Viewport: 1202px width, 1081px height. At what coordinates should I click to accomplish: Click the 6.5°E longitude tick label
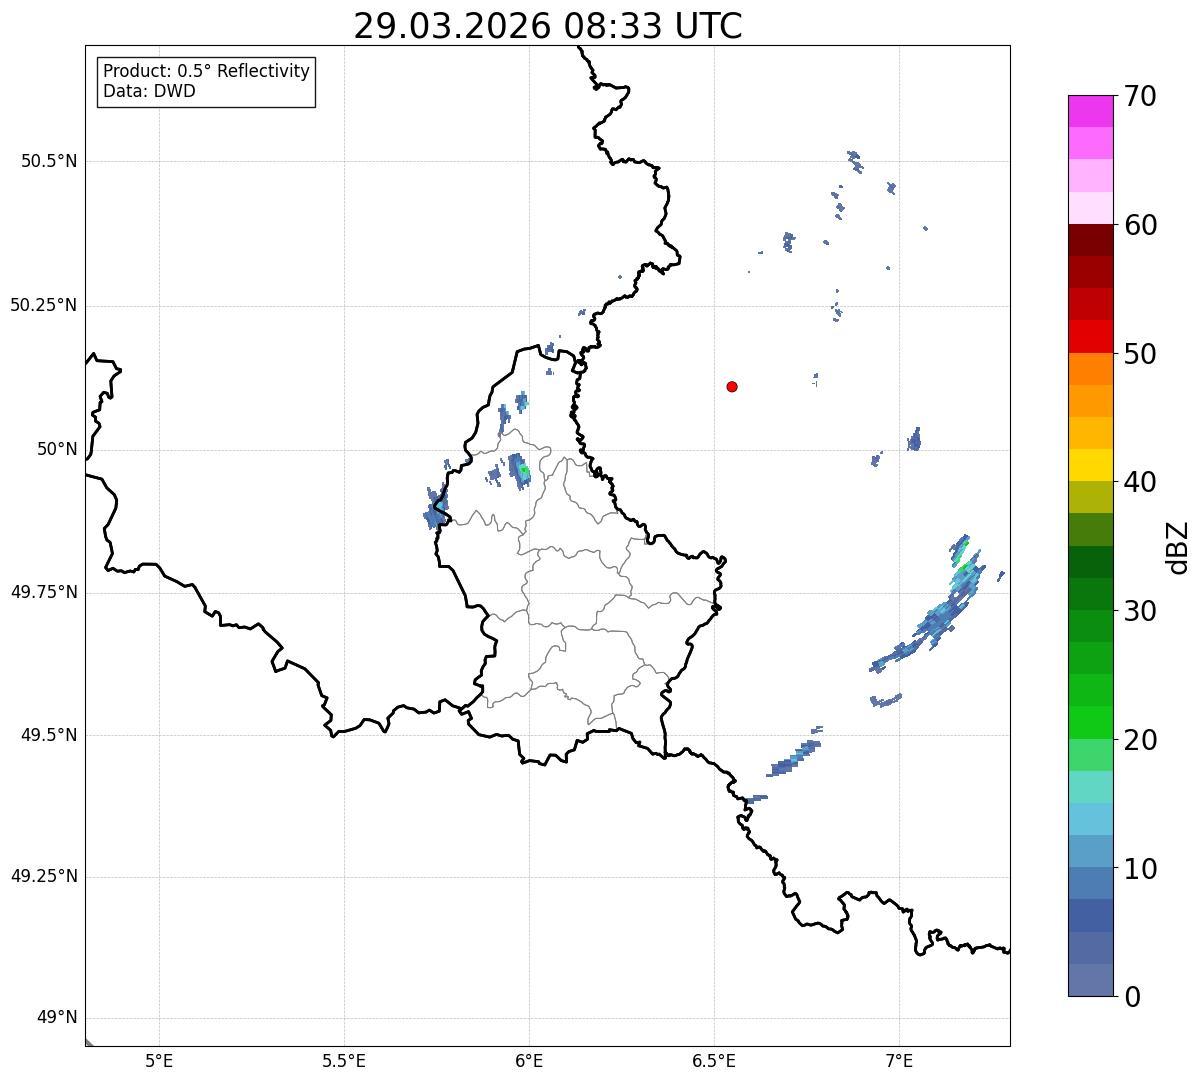tap(714, 1061)
